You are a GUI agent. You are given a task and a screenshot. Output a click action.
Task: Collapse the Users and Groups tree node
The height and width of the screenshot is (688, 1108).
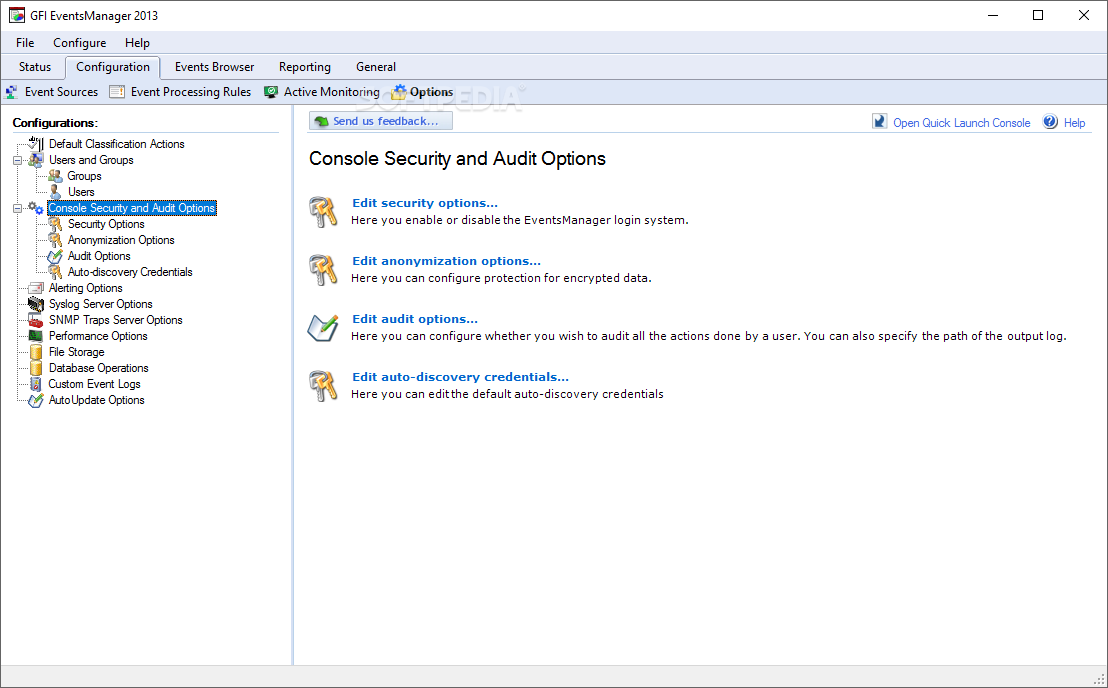[18, 160]
